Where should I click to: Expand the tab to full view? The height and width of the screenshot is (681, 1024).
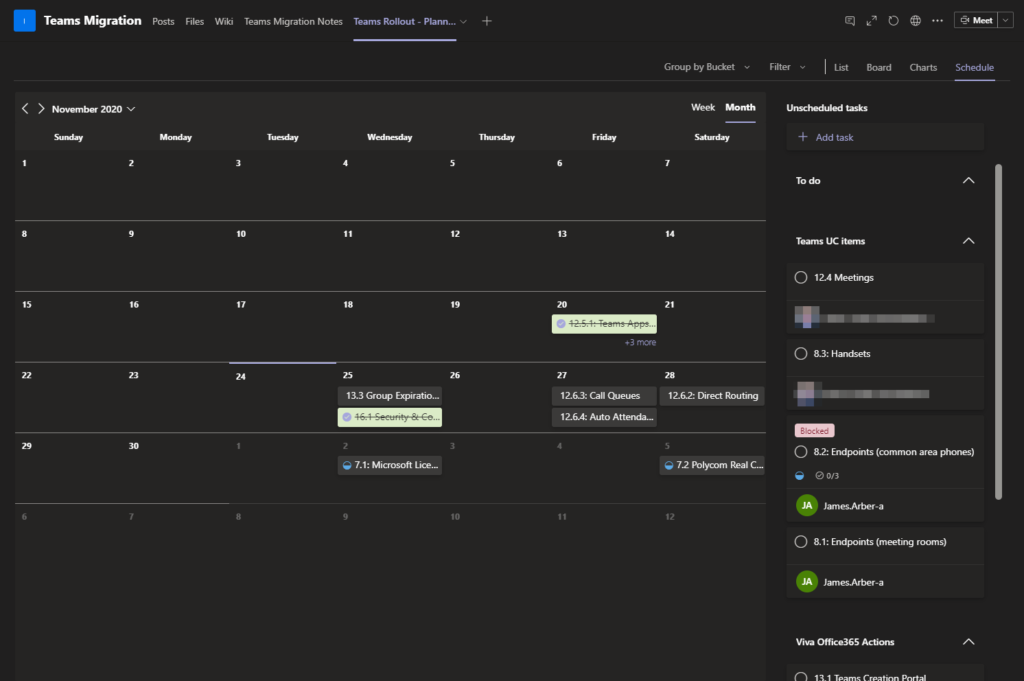click(871, 21)
